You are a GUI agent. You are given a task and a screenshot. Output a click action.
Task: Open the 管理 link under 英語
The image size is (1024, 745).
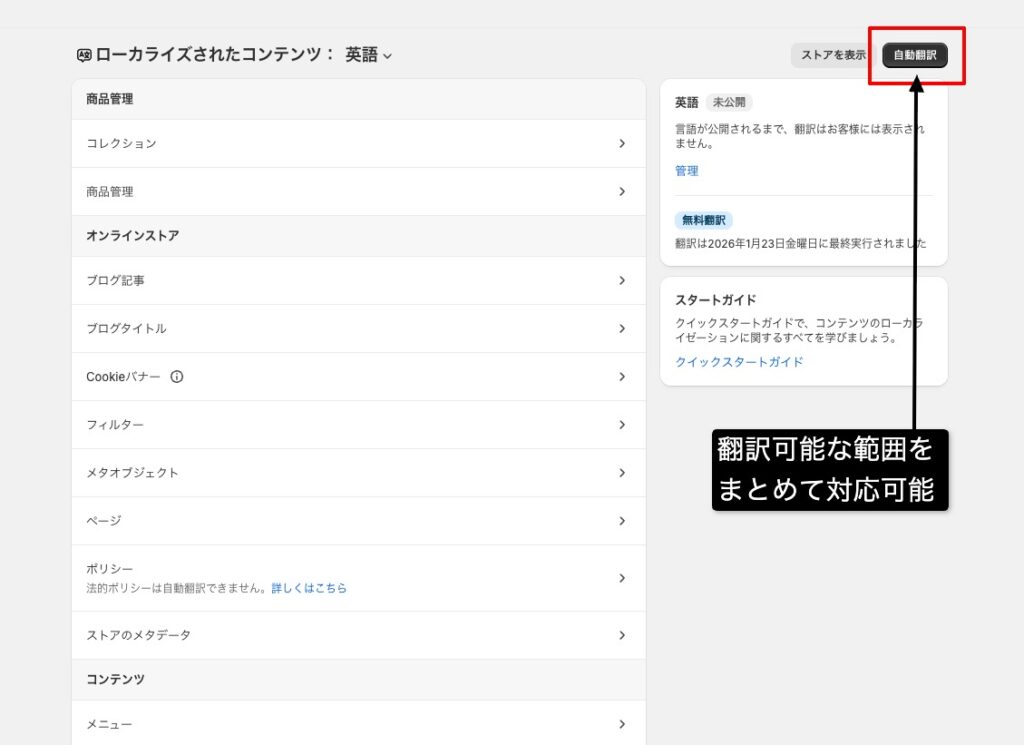tap(687, 170)
